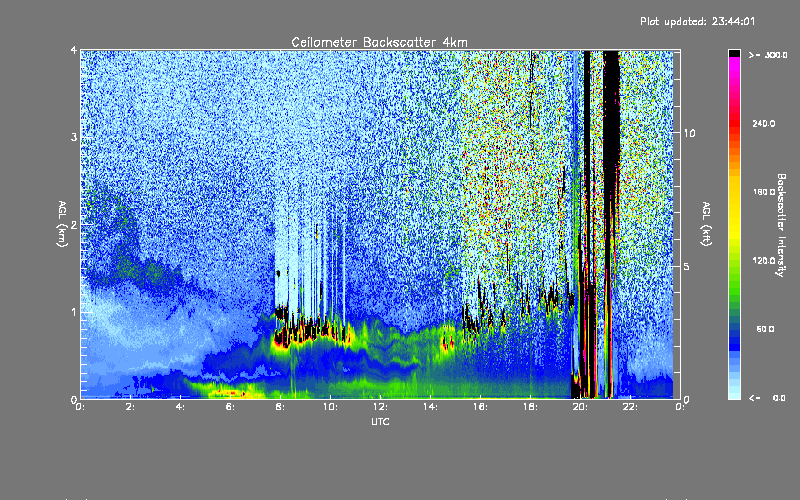
Task: Click the 'Plot updated: 23:44:01' timestamp
Action: (x=697, y=21)
